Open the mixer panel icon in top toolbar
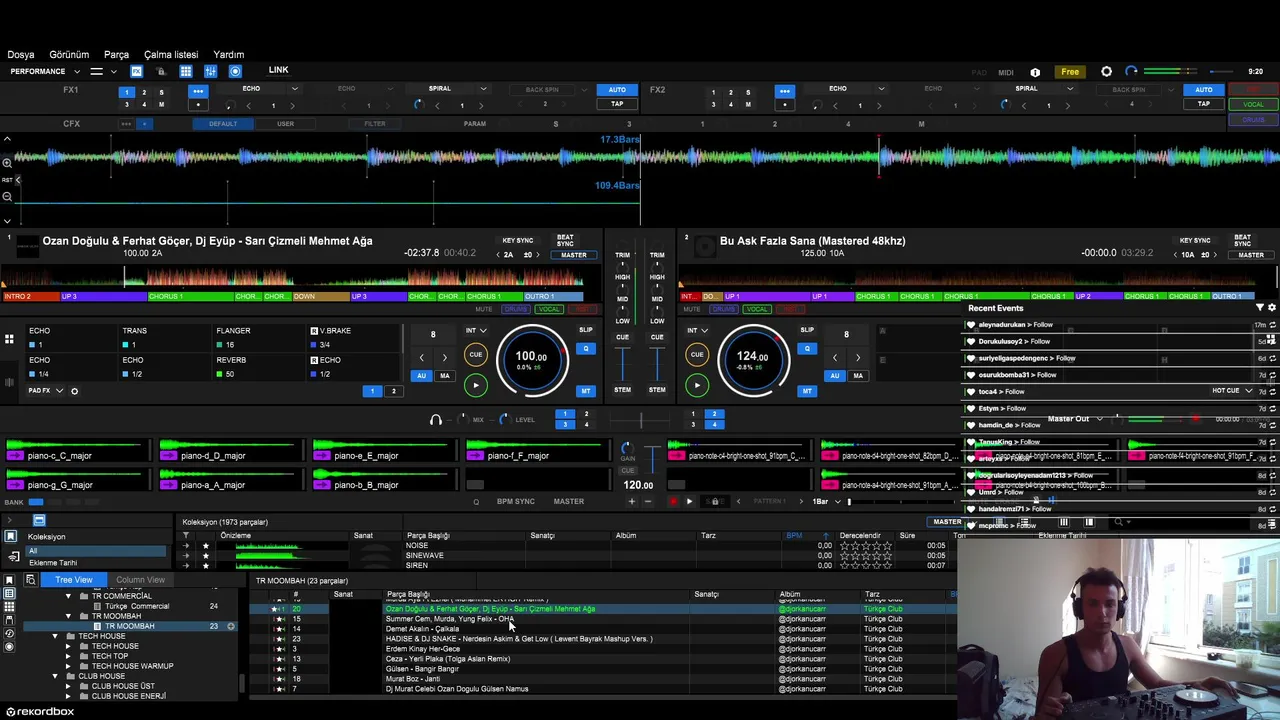Image resolution: width=1280 pixels, height=720 pixels. 211,71
